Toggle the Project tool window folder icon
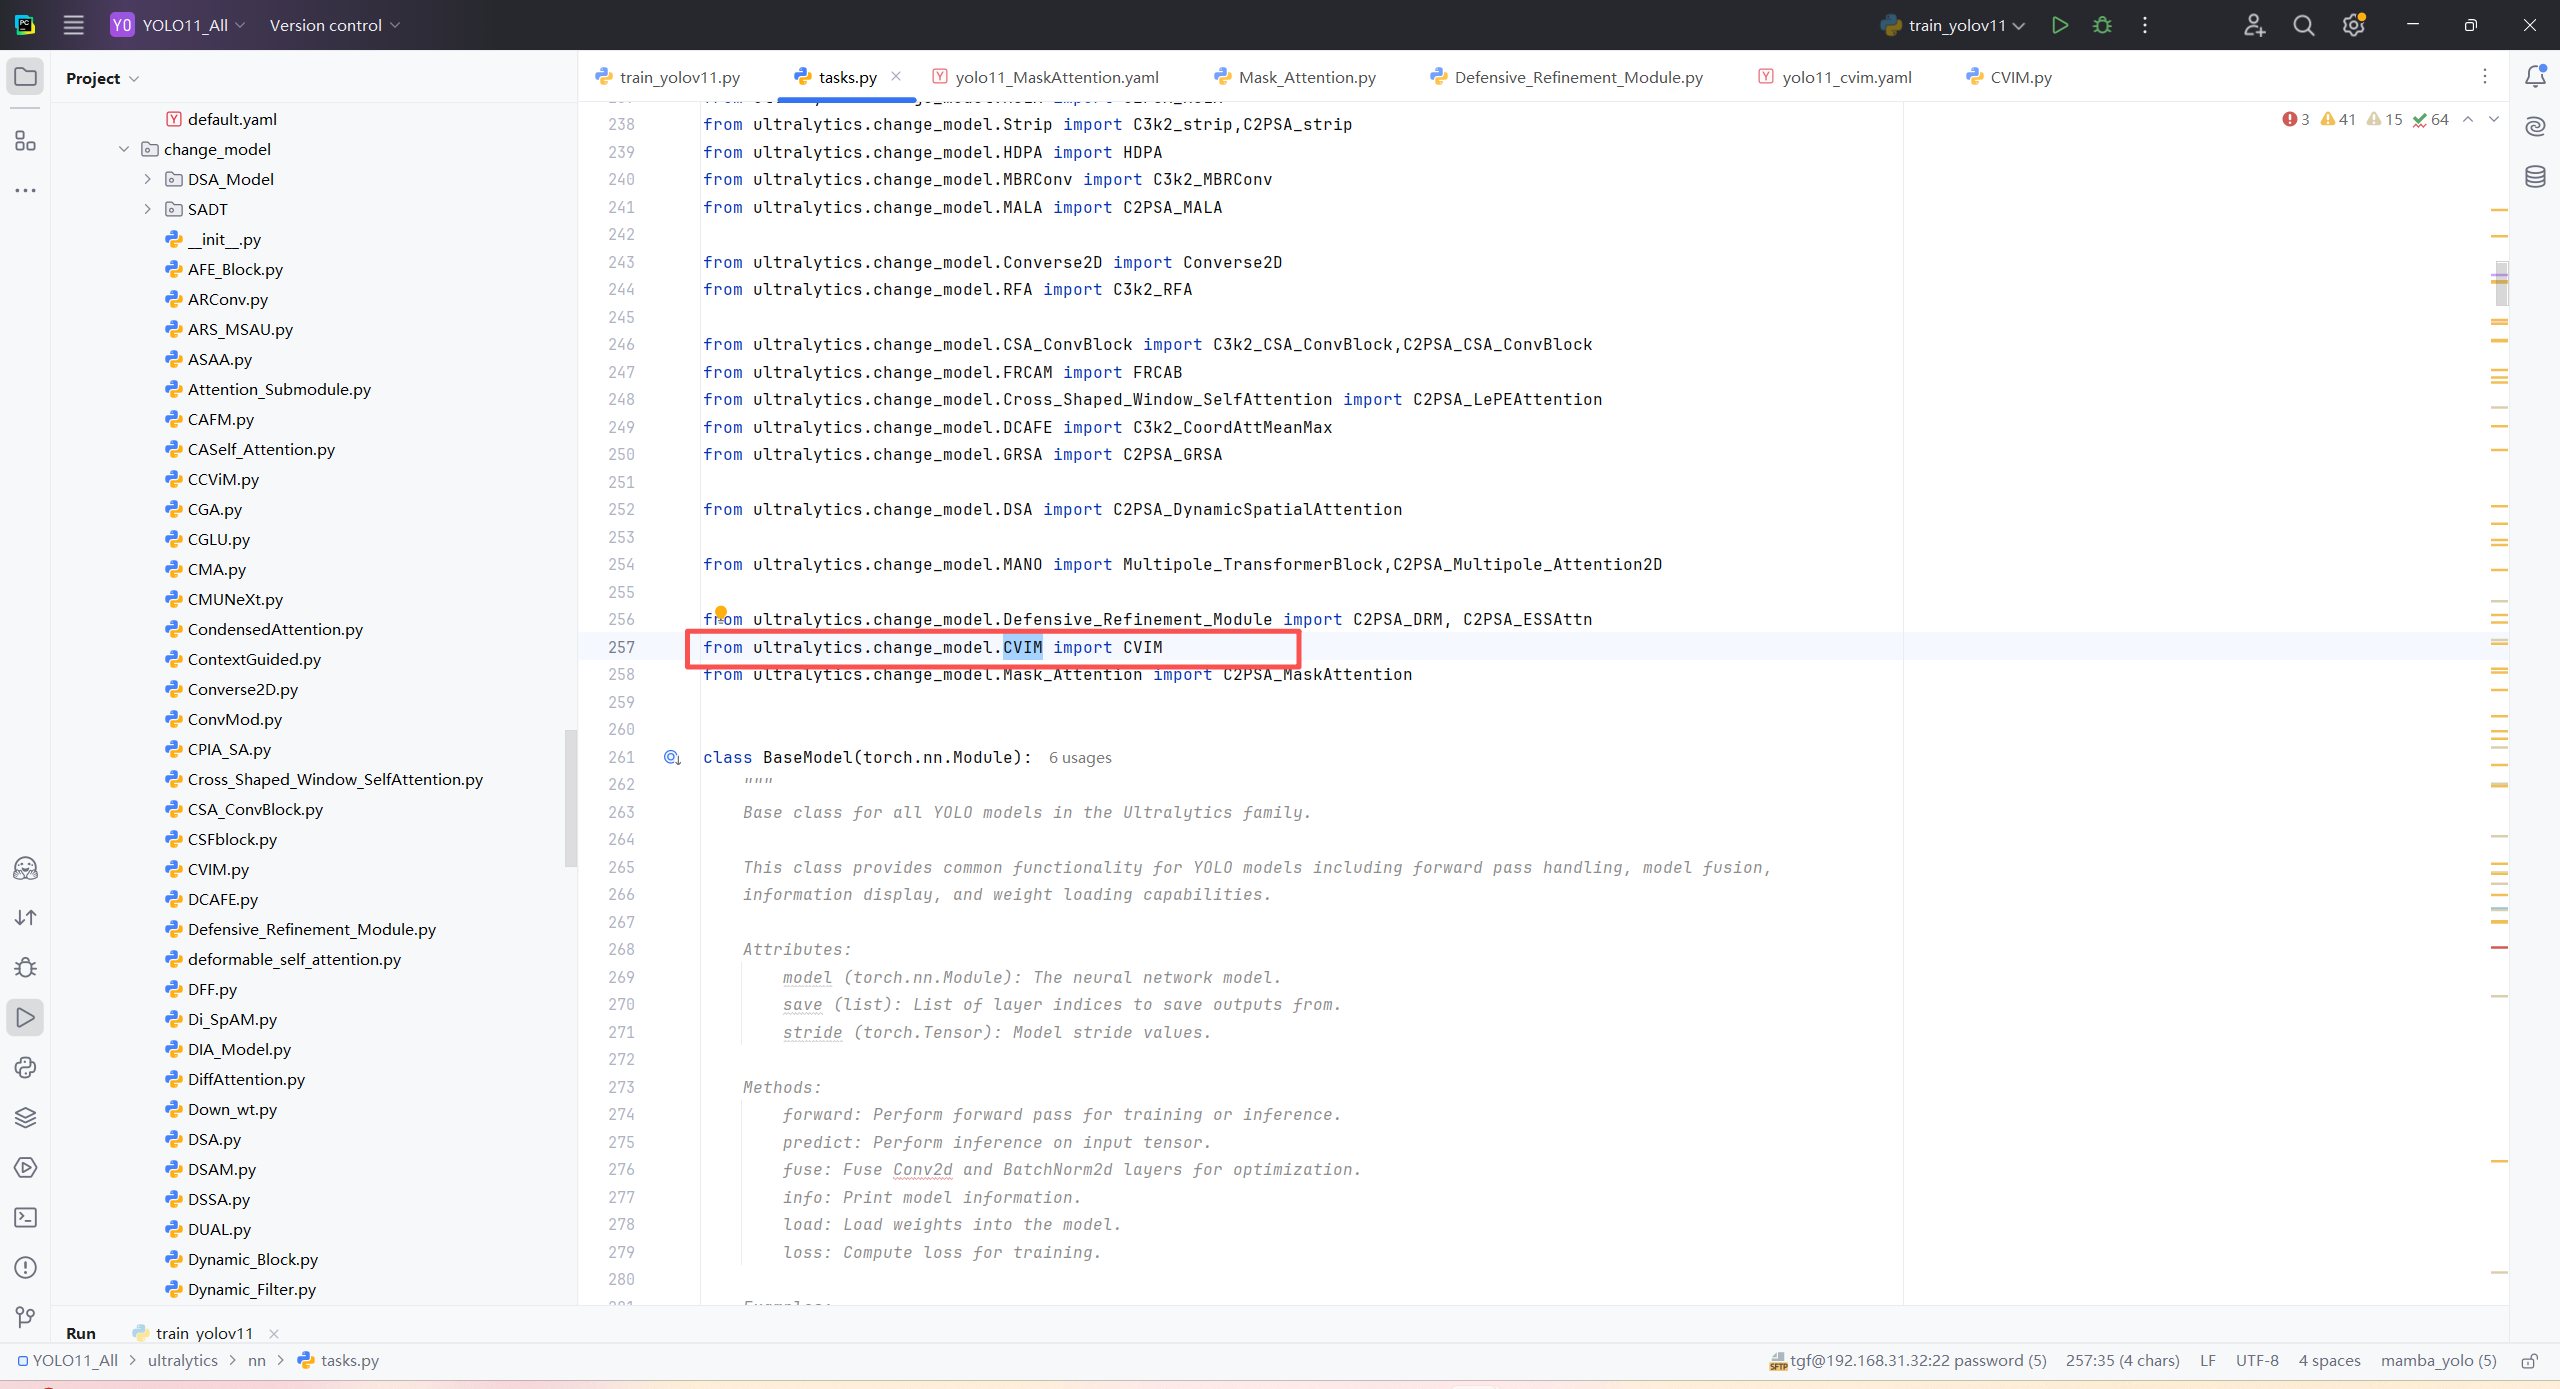Viewport: 2560px width, 1389px height. 26,77
